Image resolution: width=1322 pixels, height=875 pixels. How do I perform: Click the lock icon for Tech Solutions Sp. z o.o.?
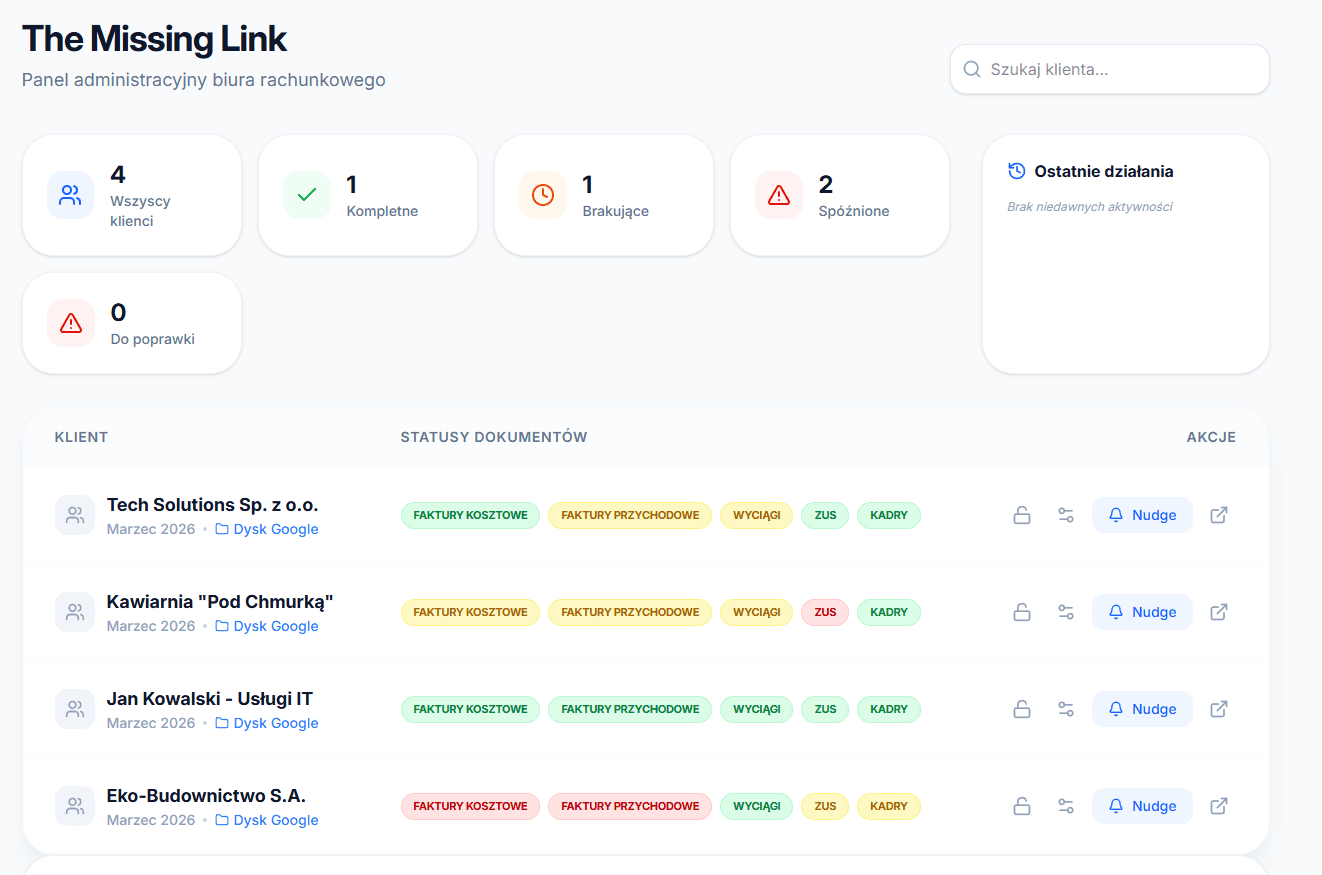1022,515
